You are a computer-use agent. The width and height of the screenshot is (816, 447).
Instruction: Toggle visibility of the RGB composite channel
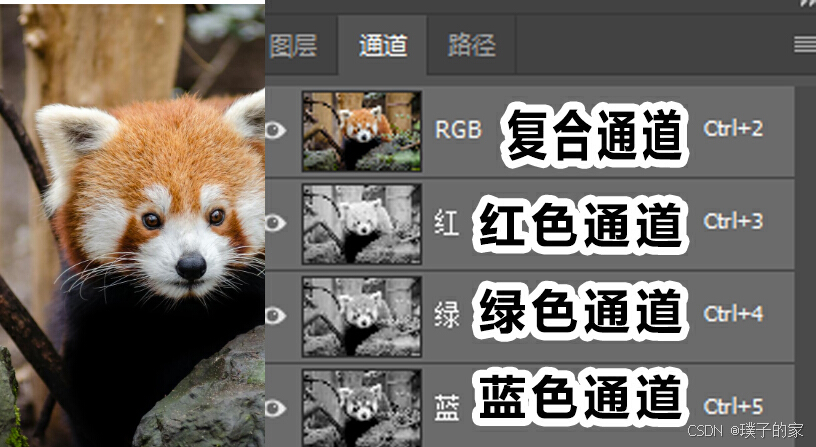[275, 130]
